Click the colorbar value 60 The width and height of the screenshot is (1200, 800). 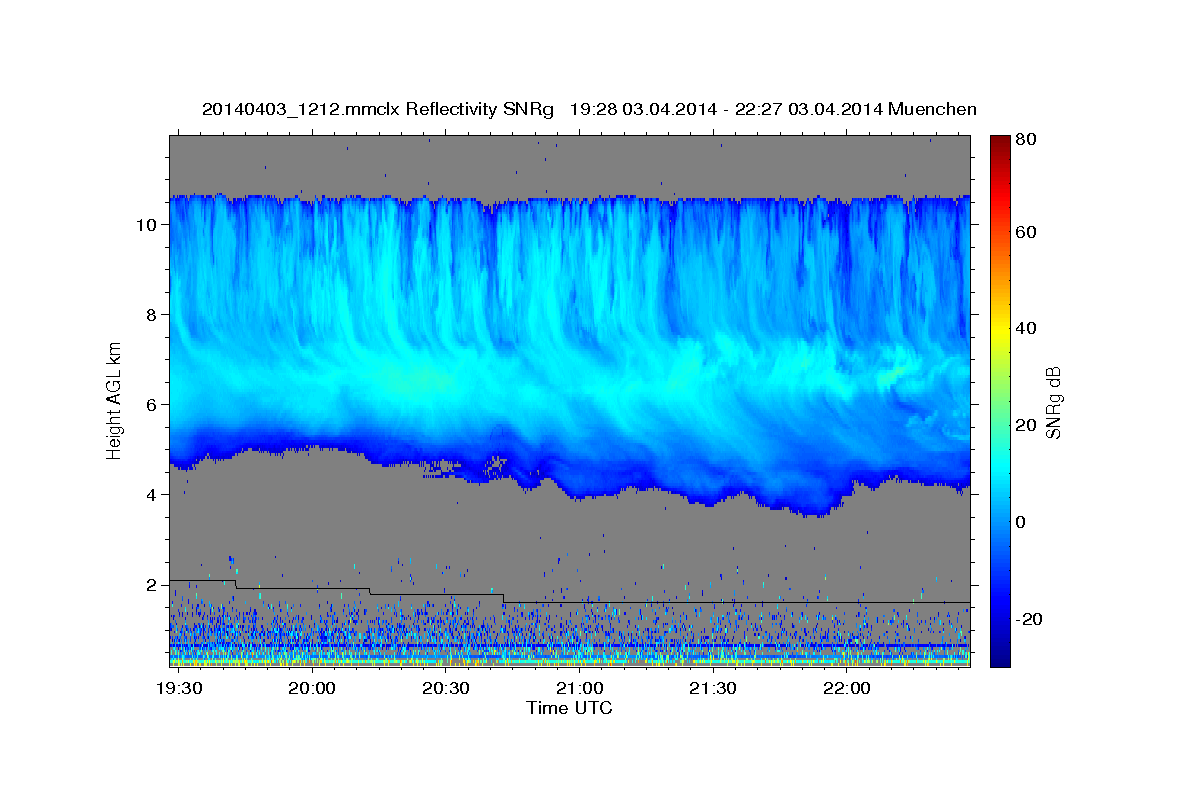[x=1024, y=232]
